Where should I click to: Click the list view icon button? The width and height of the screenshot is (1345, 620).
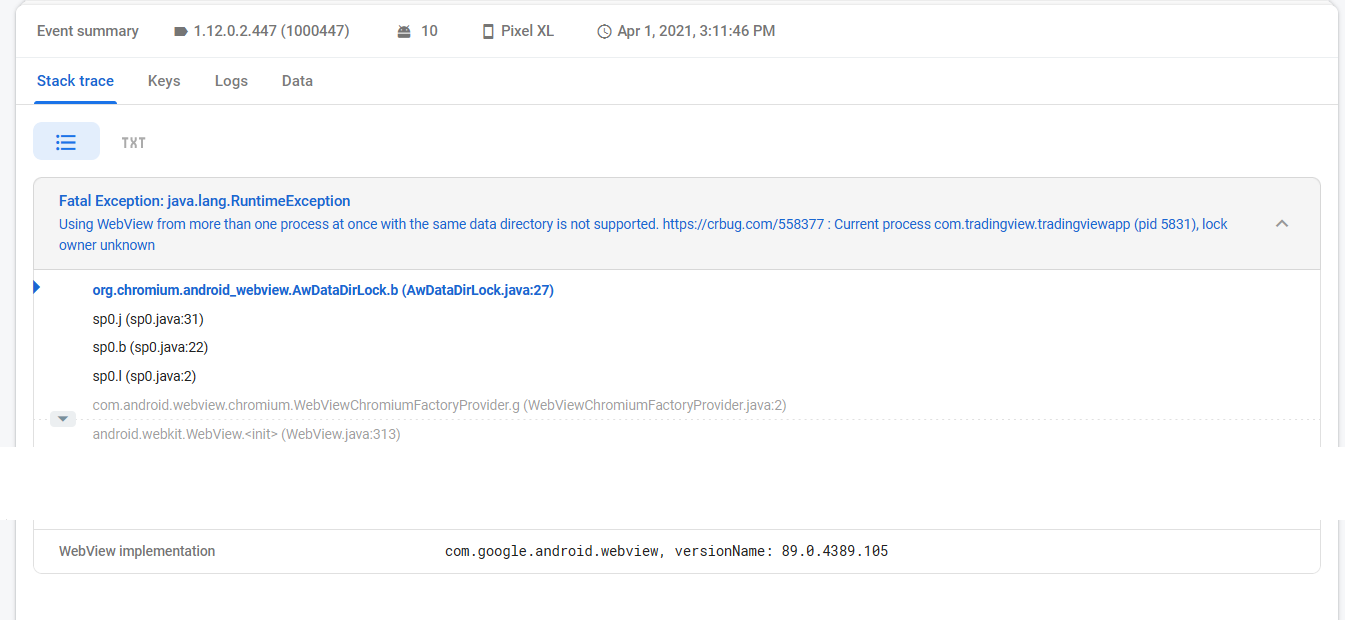click(x=66, y=142)
